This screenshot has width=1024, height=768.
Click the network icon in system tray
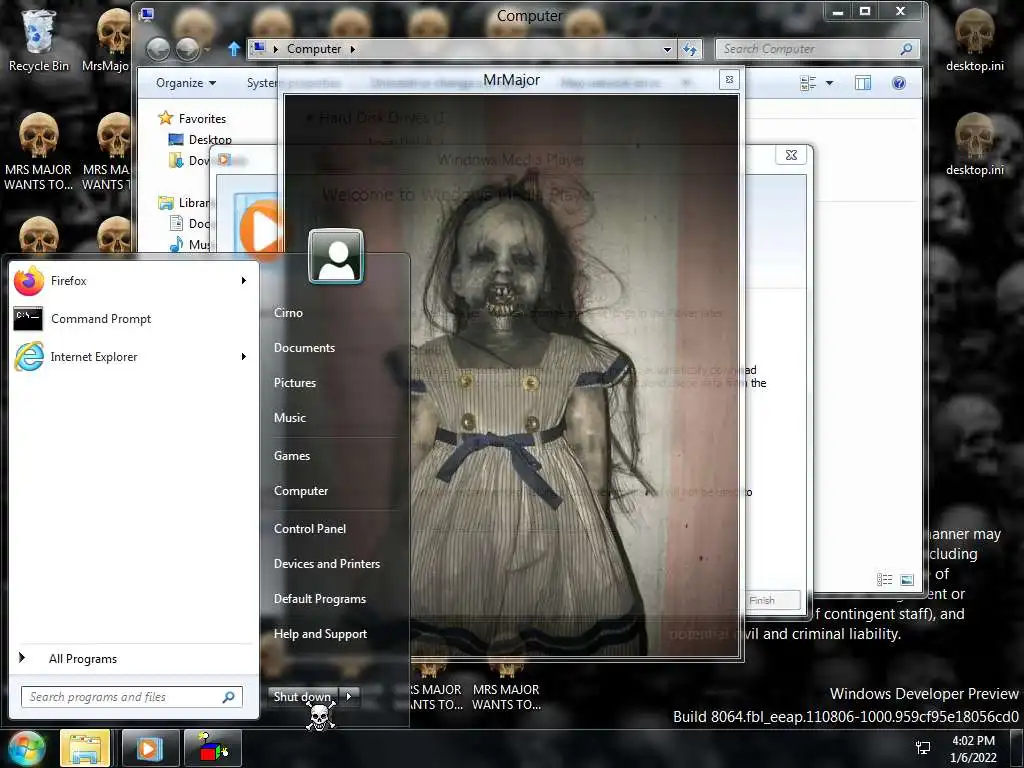pyautogui.click(x=923, y=748)
